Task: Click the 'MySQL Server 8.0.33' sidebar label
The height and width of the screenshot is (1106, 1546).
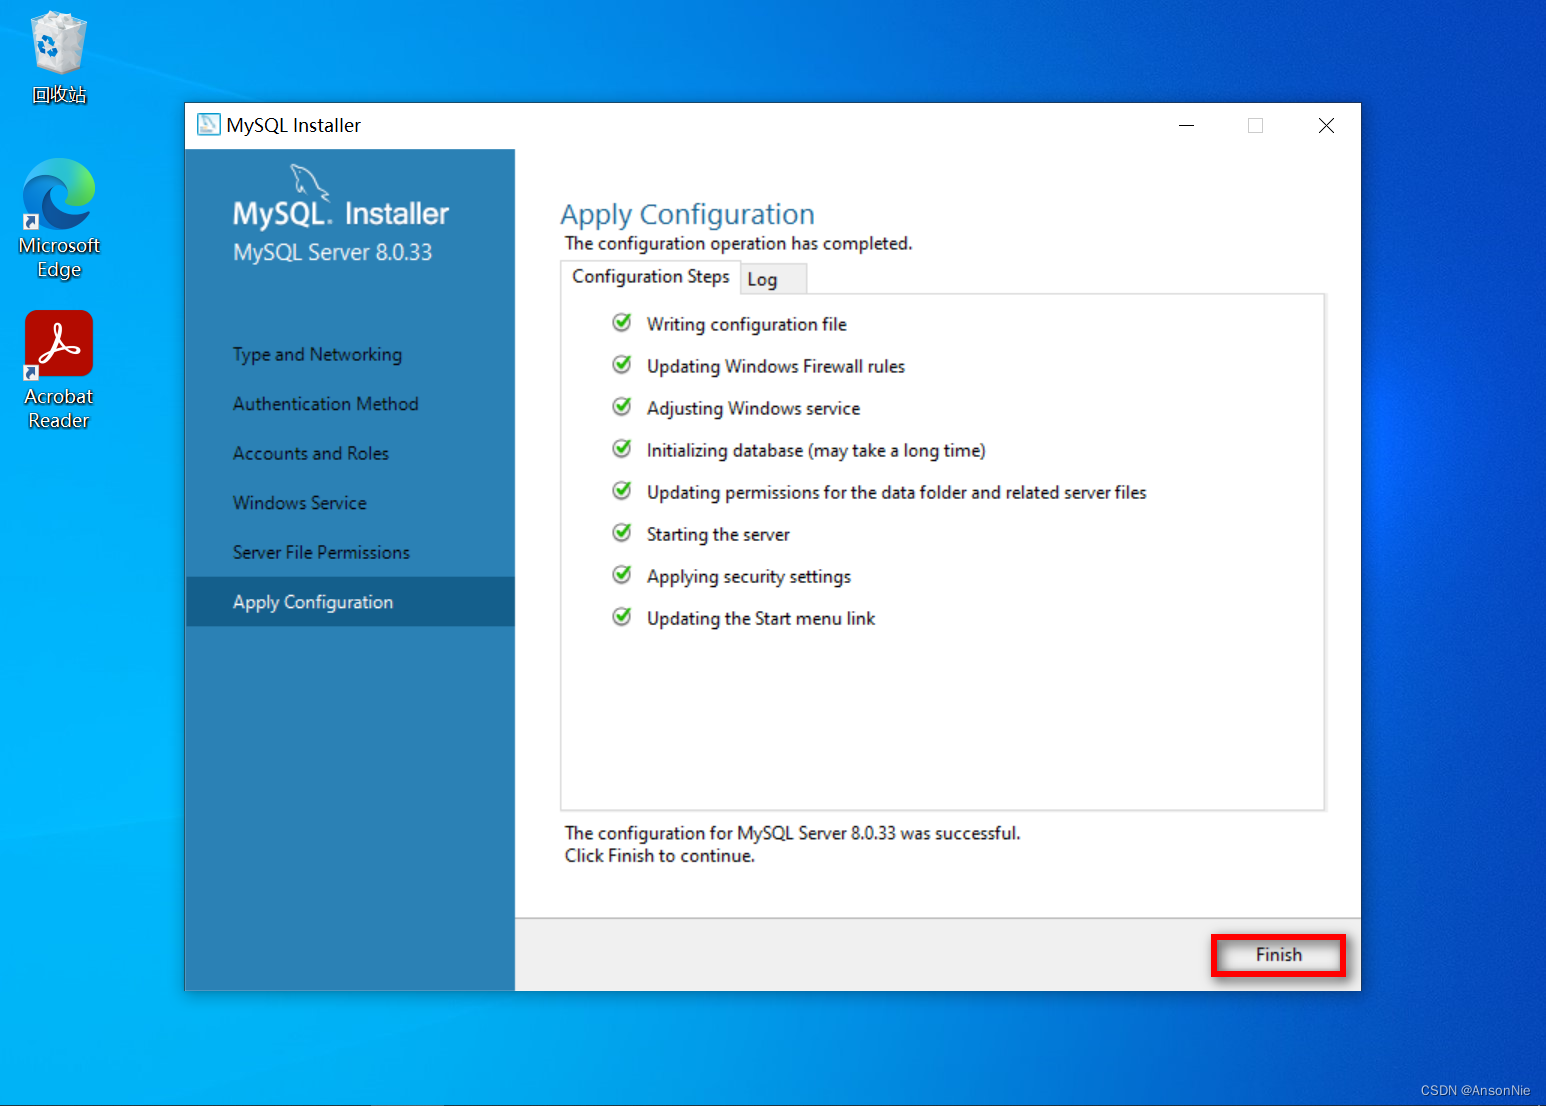Action: tap(333, 252)
